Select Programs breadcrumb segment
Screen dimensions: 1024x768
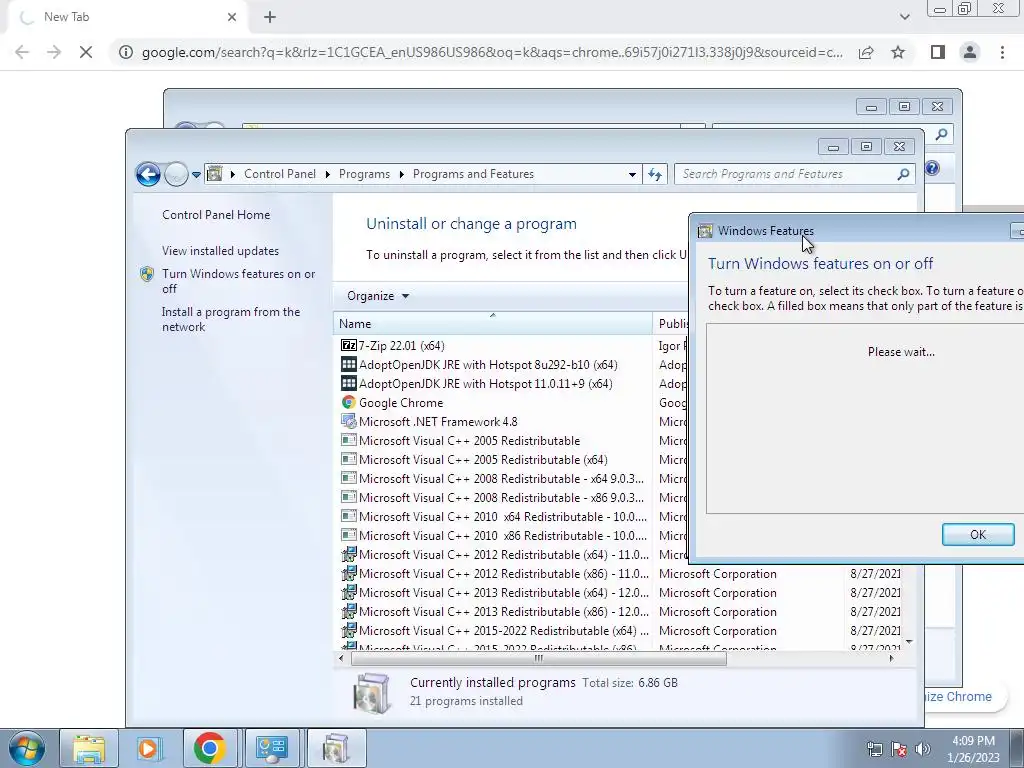click(364, 174)
